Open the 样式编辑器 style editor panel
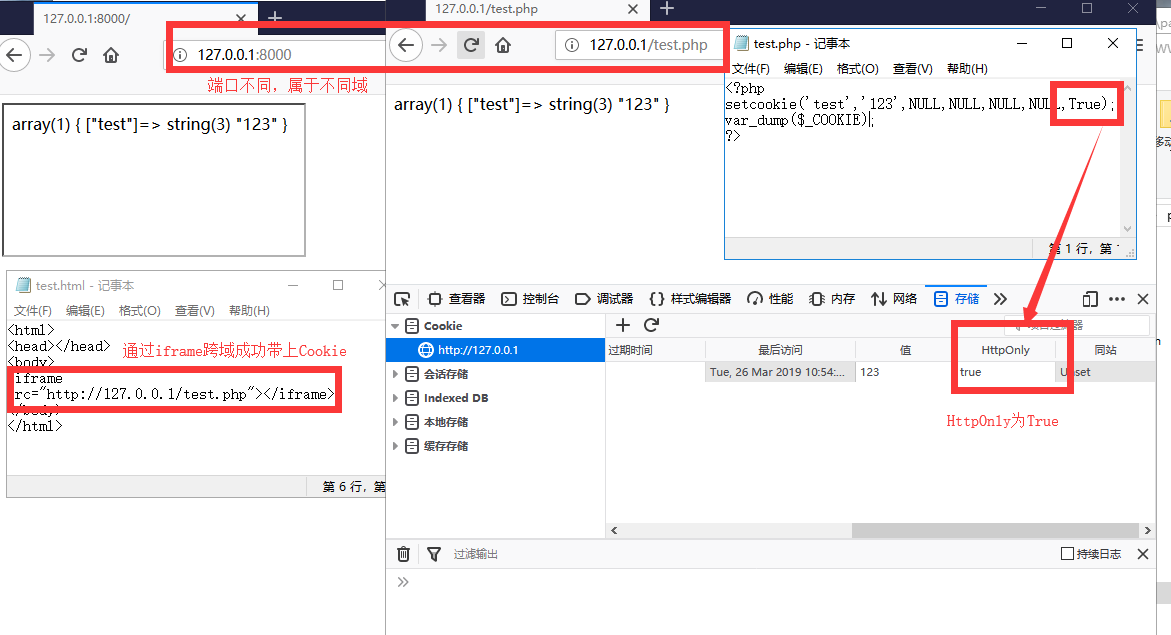 click(690, 299)
